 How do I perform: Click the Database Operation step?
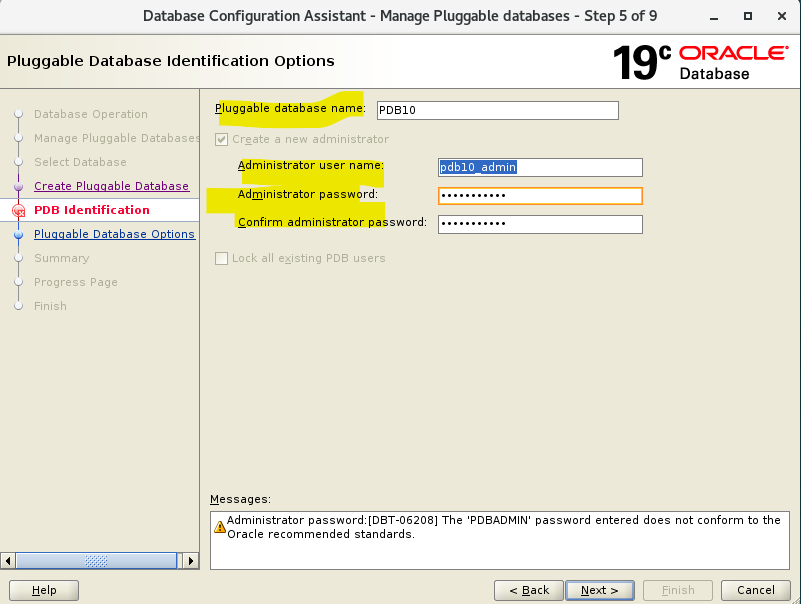point(91,114)
